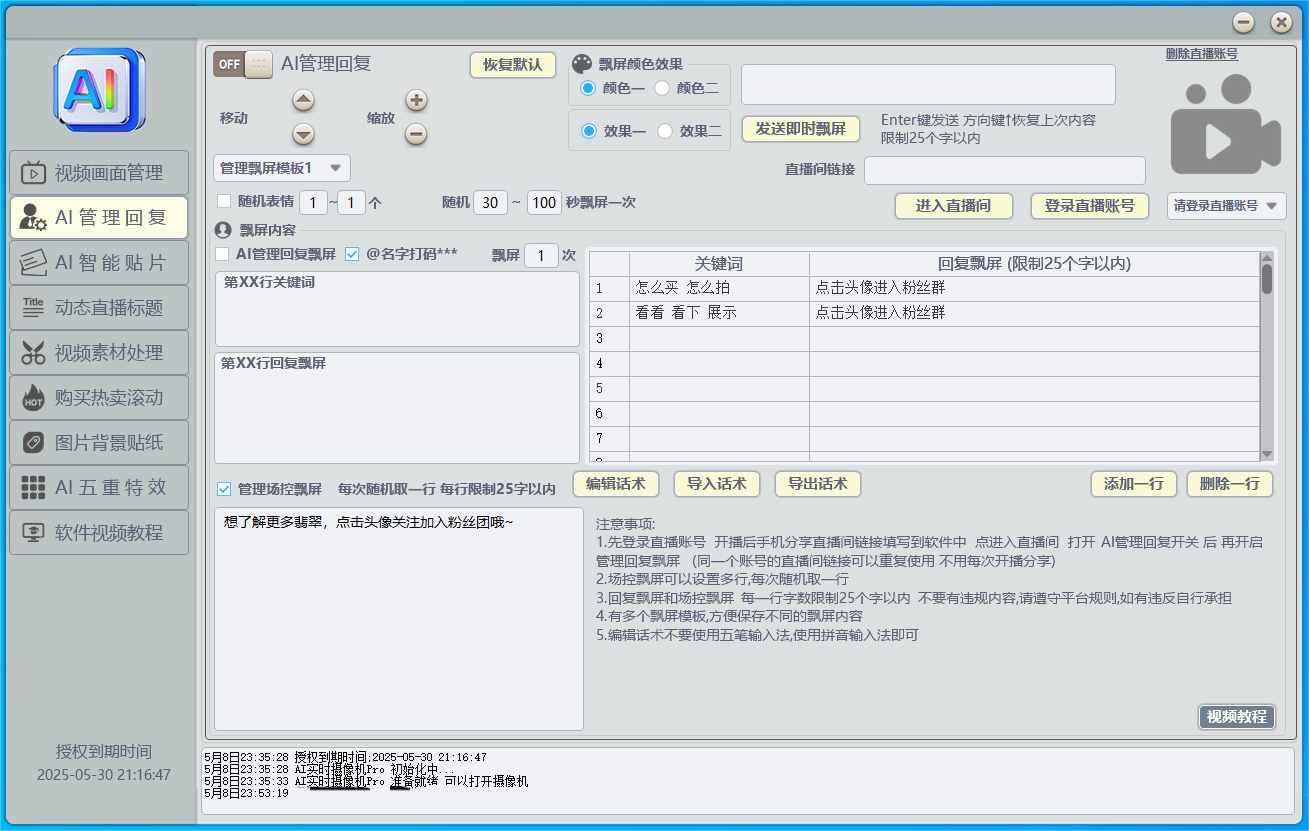Click the 回复飘屏 column header
1309x831 pixels.
click(1035, 264)
